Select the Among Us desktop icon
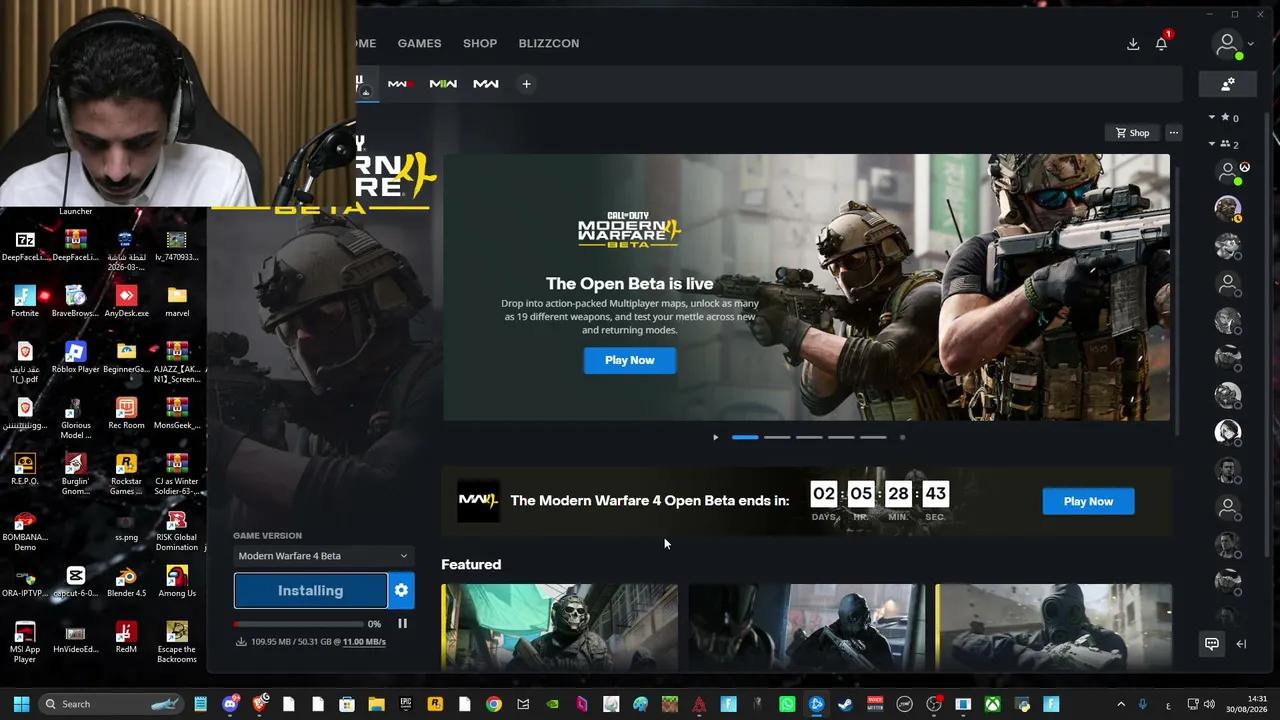Screen dimensions: 1280x720 [177, 580]
